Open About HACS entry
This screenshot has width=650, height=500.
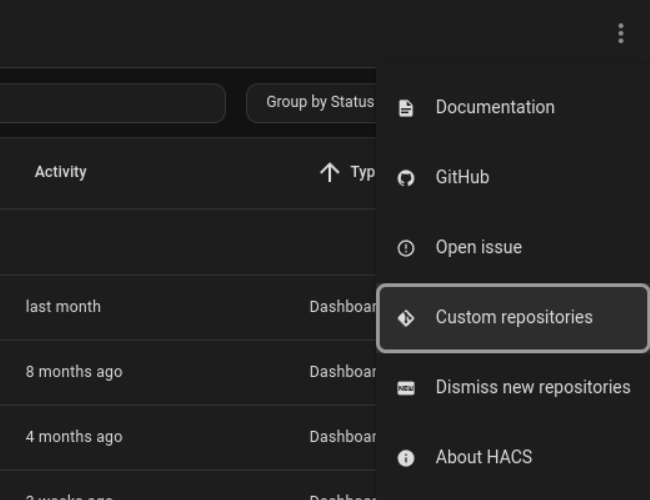[x=513, y=458]
